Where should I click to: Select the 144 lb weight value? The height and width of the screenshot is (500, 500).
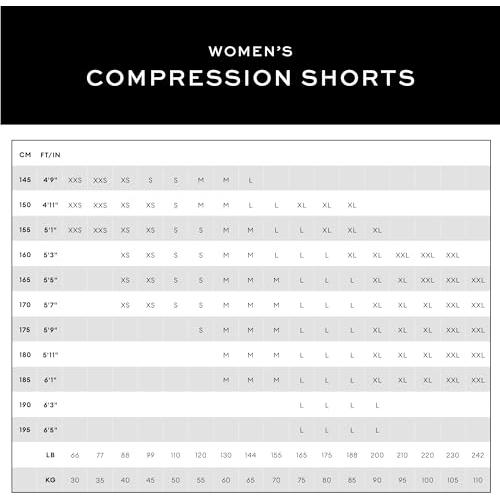250,455
